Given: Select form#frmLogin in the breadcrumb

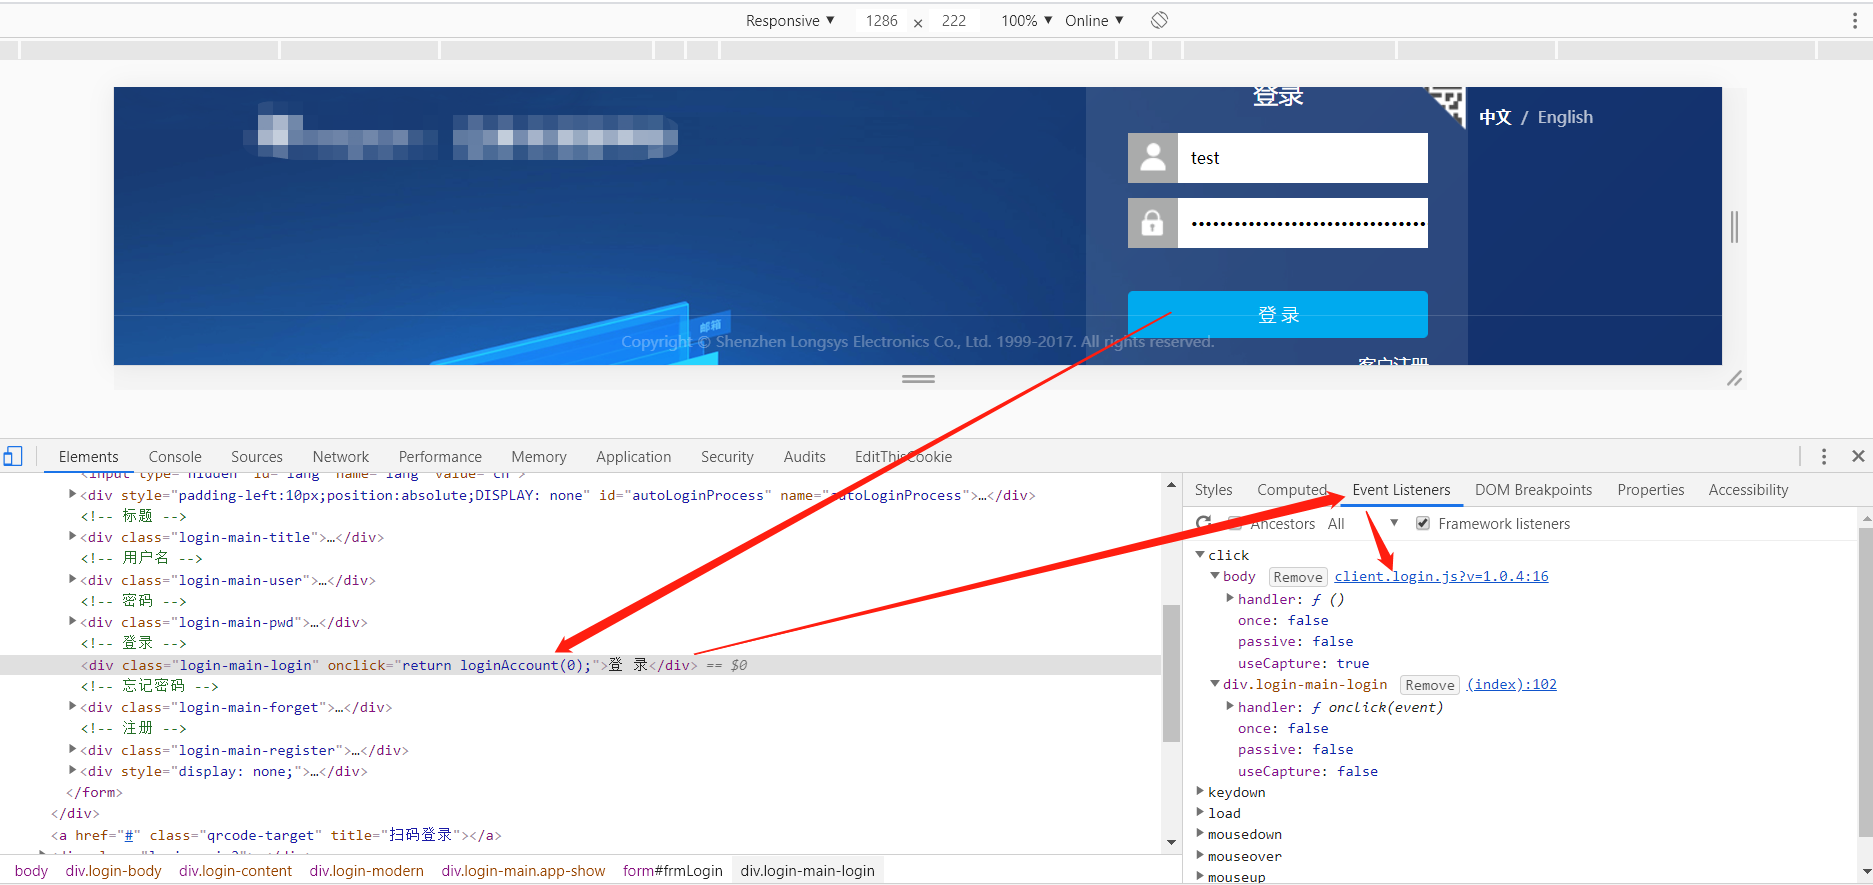Looking at the screenshot, I should [x=672, y=871].
